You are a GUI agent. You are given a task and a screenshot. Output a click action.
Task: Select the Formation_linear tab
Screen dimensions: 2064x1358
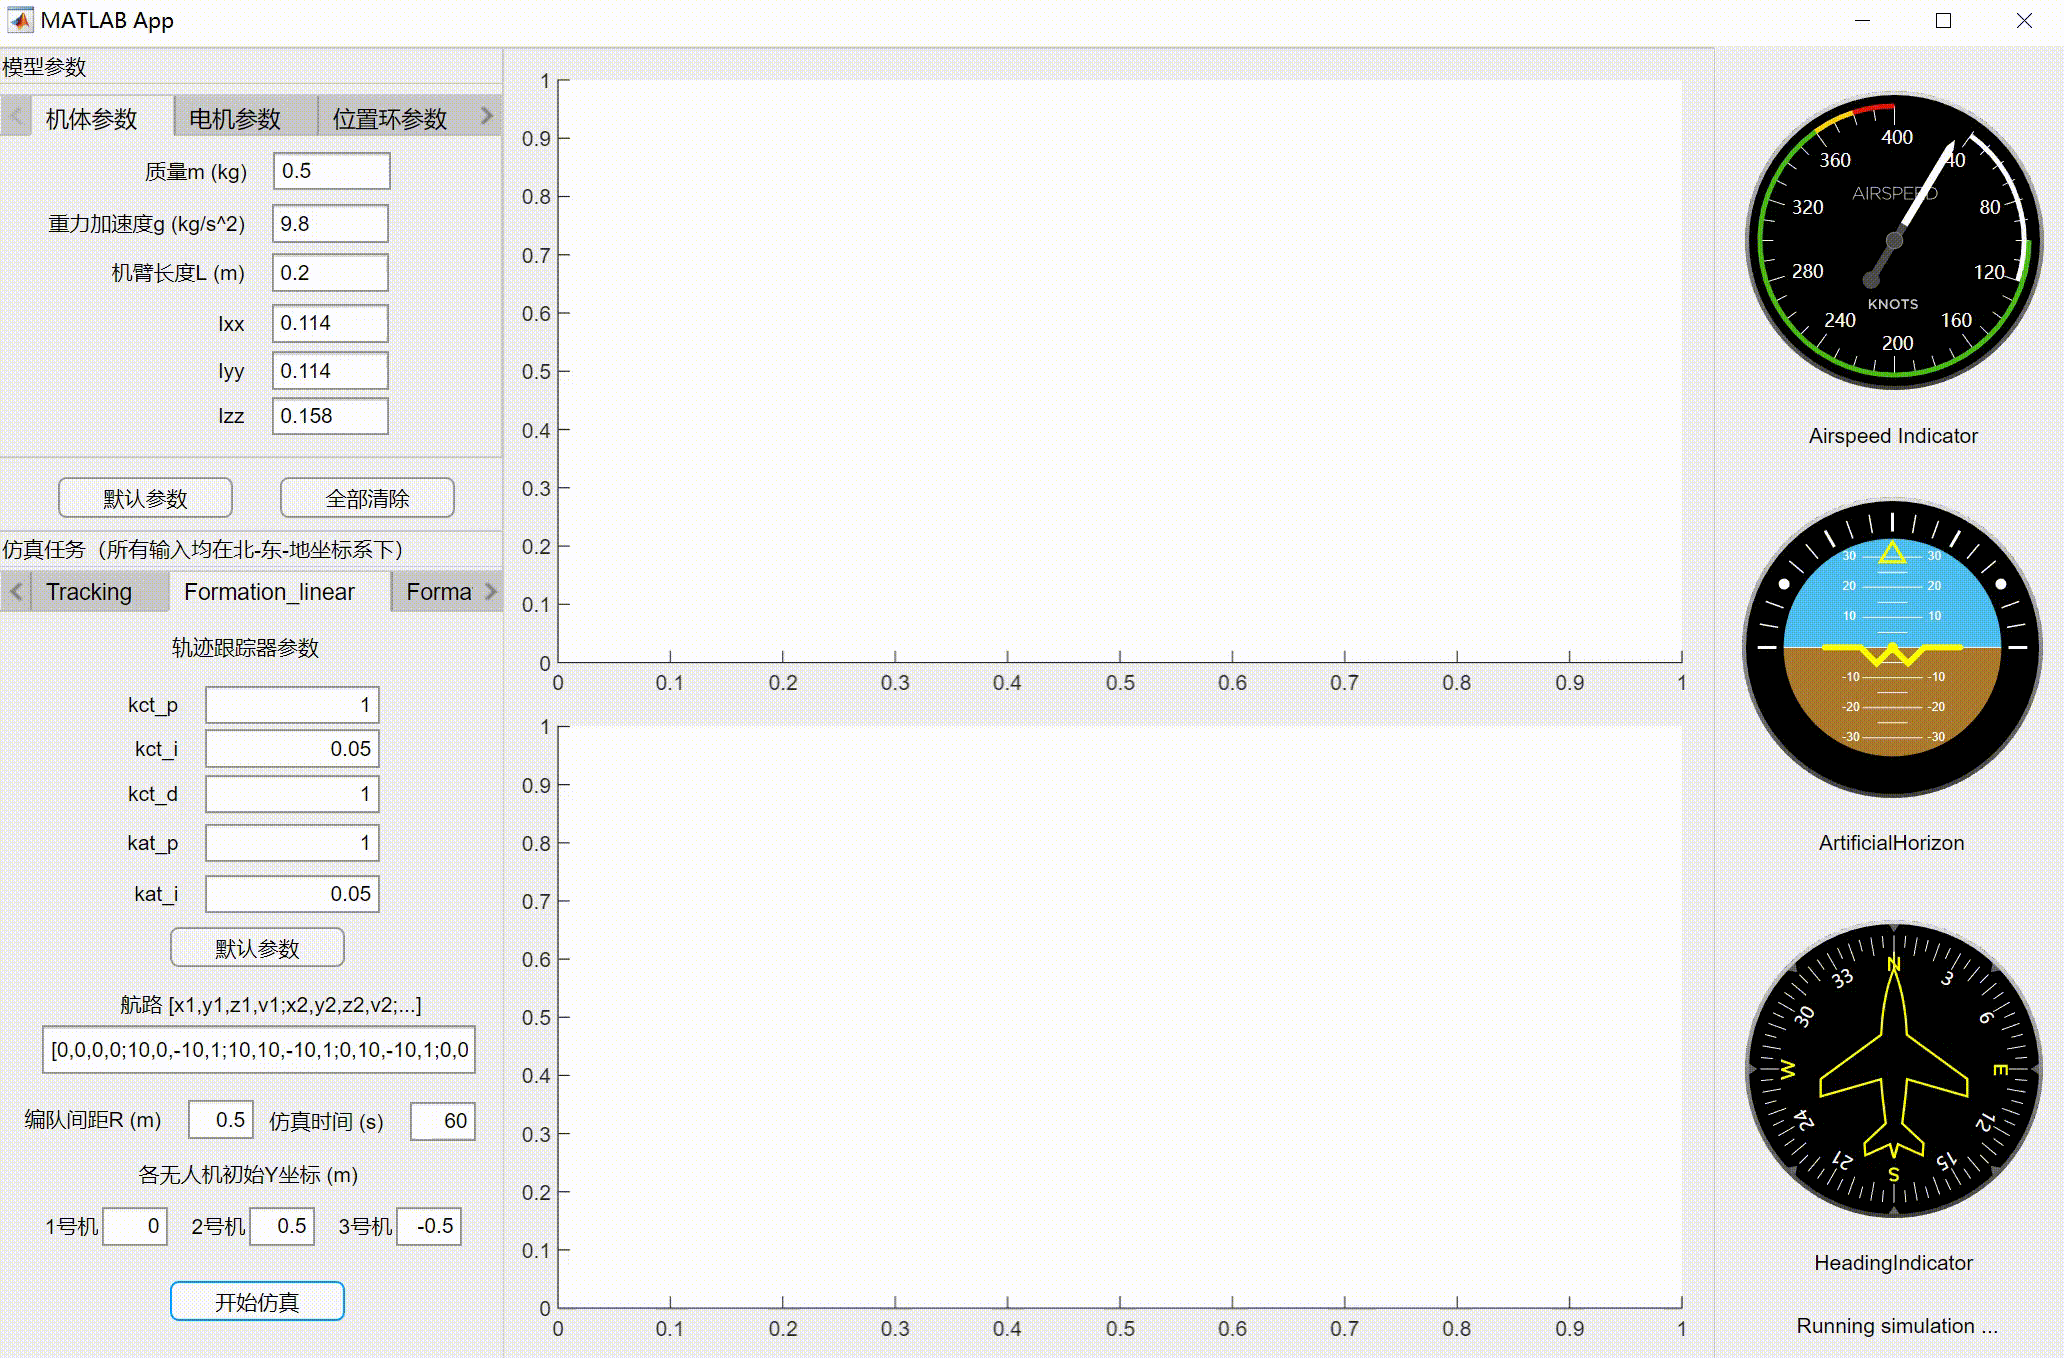click(x=269, y=592)
